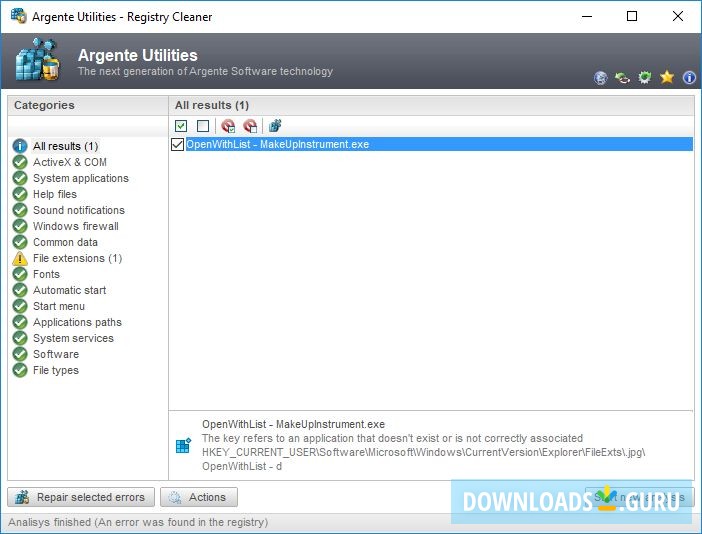
Task: Minimize the Registry Cleaner window
Action: click(587, 17)
